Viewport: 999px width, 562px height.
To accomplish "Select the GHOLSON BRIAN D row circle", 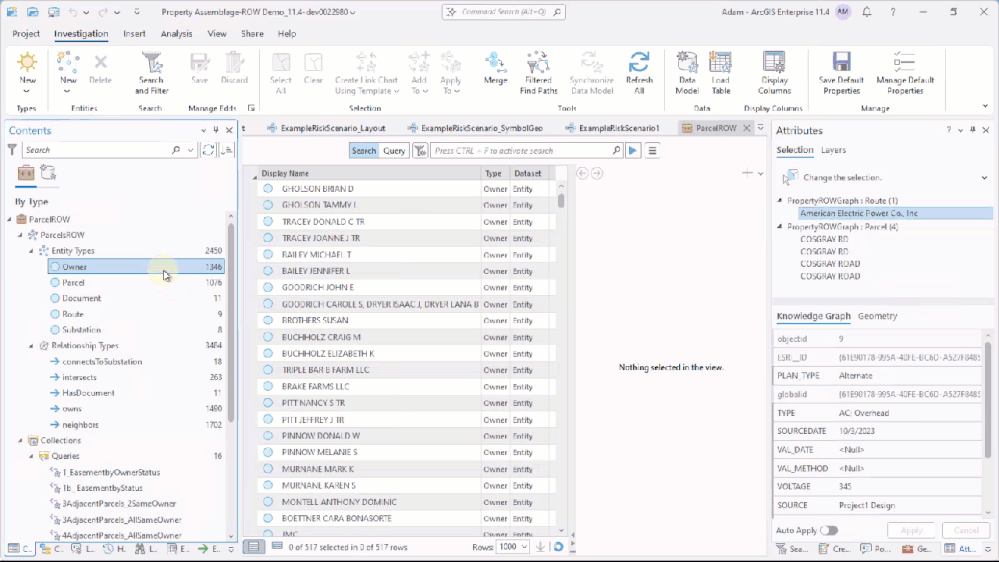I will point(268,189).
